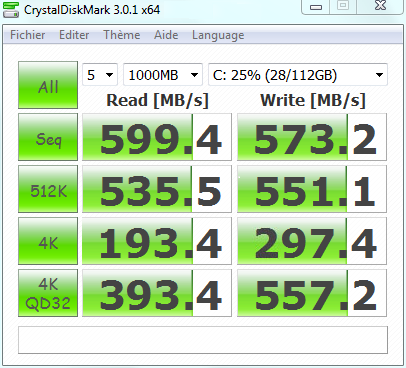Maximize the CrystalDiskMark window
Screen dimensions: 406x368
343,7
